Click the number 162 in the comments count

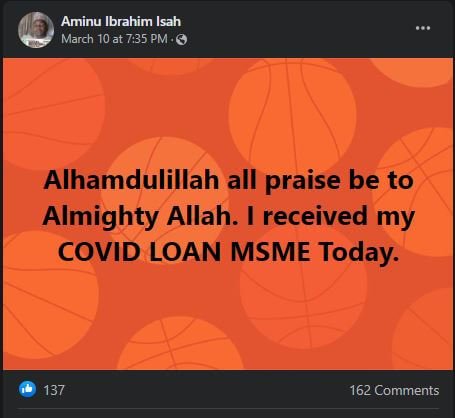360,390
